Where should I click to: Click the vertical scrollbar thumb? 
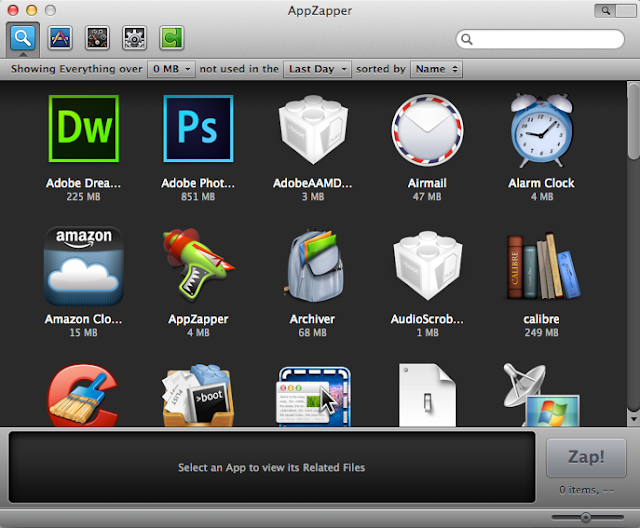pyautogui.click(x=633, y=121)
